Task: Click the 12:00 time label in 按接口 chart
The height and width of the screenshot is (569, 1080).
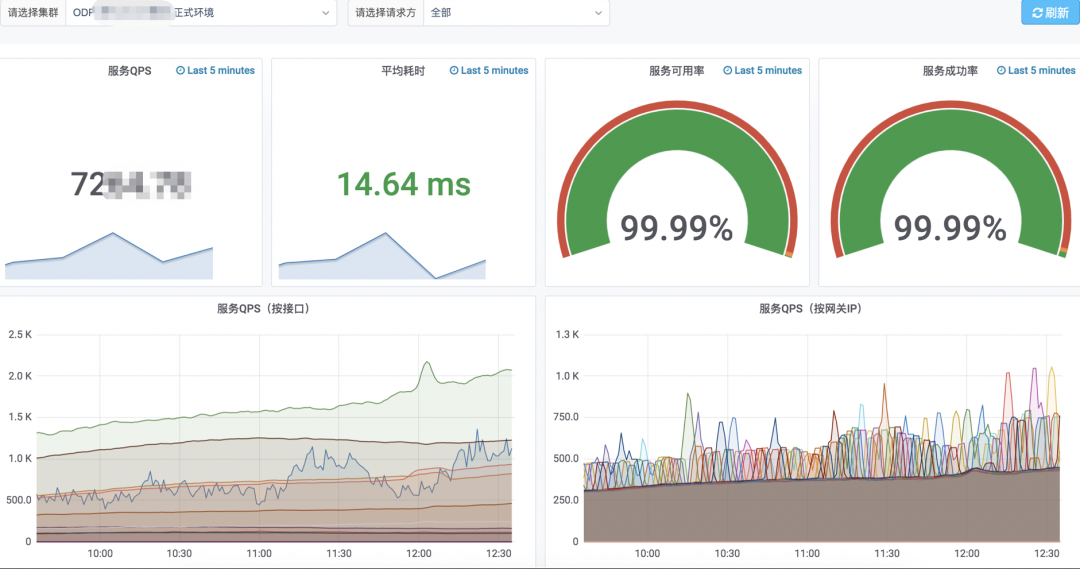Action: 419,553
